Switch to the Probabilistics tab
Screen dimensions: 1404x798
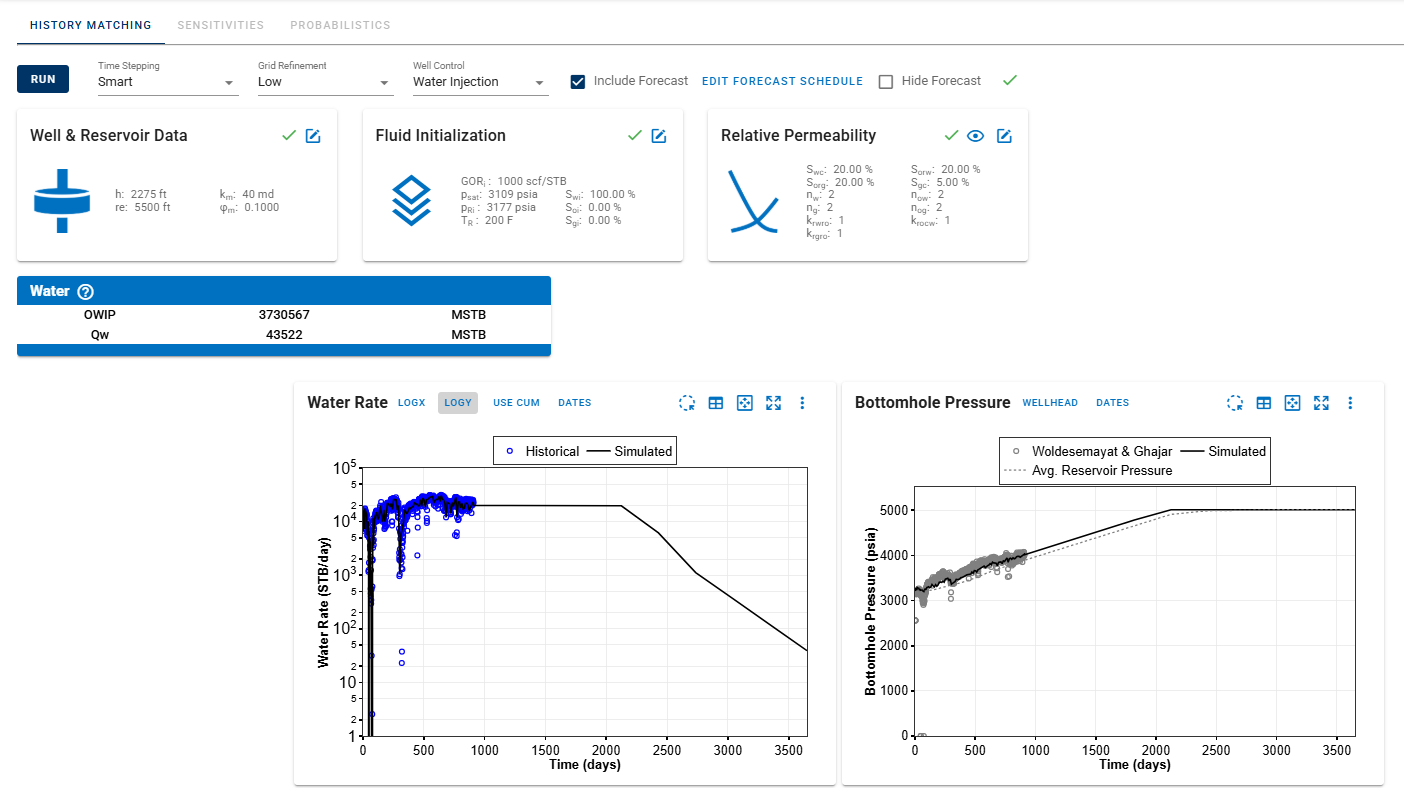pos(340,25)
